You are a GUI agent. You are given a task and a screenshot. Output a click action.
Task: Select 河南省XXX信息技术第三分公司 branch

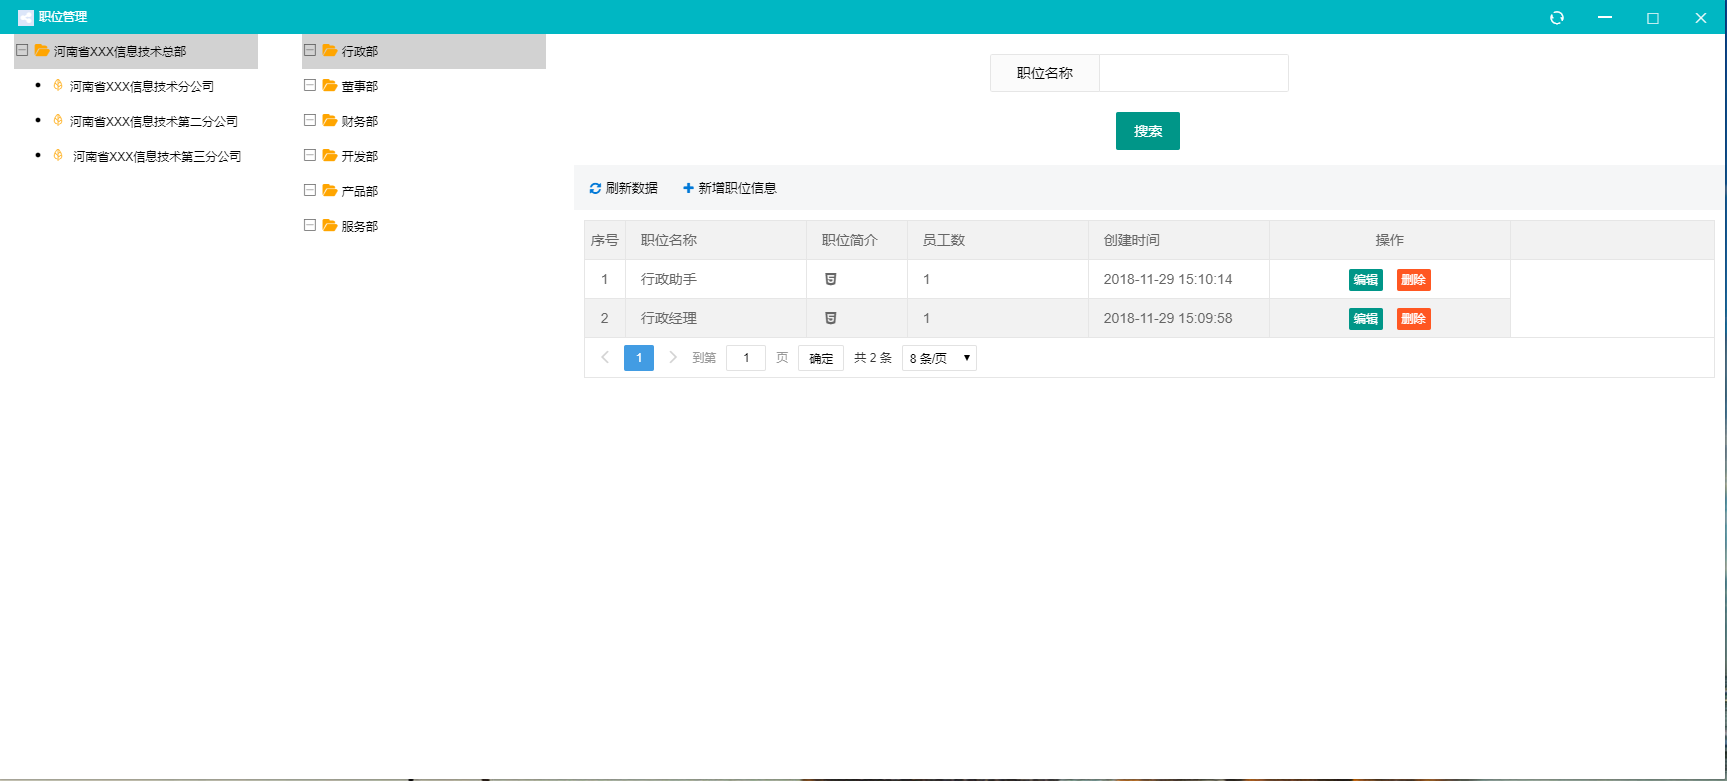coord(157,156)
